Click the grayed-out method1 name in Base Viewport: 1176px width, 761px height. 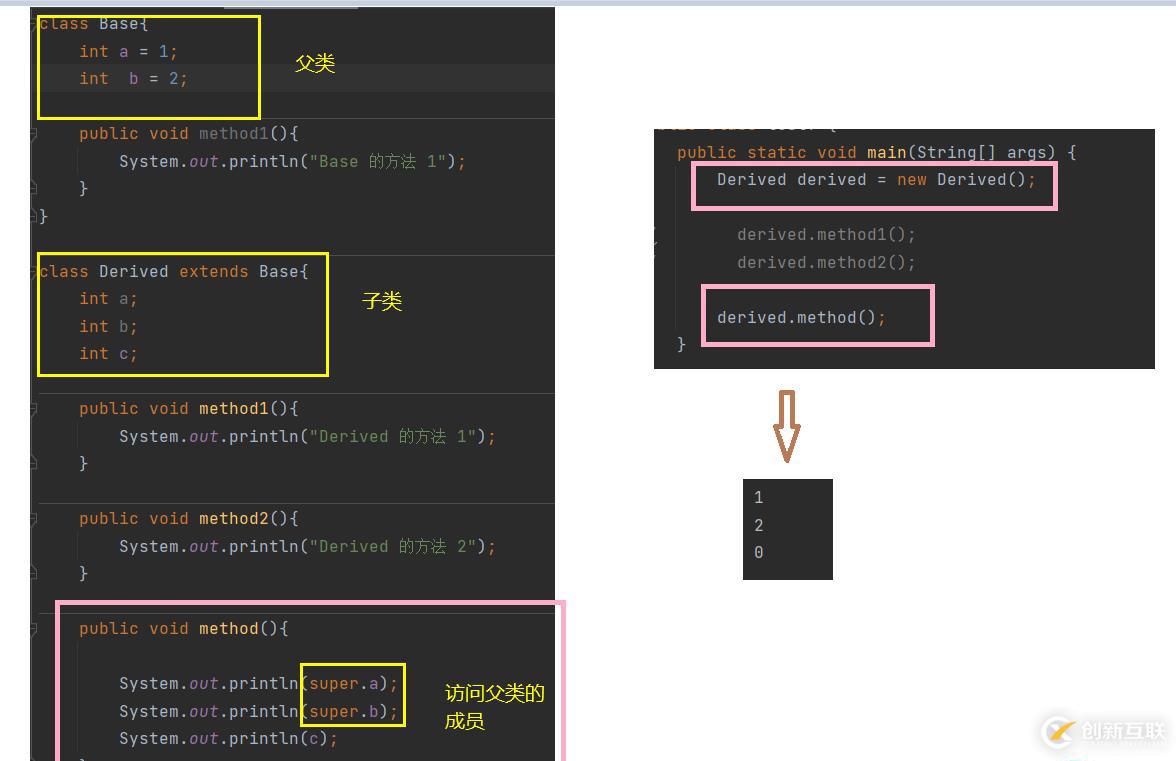tap(233, 133)
